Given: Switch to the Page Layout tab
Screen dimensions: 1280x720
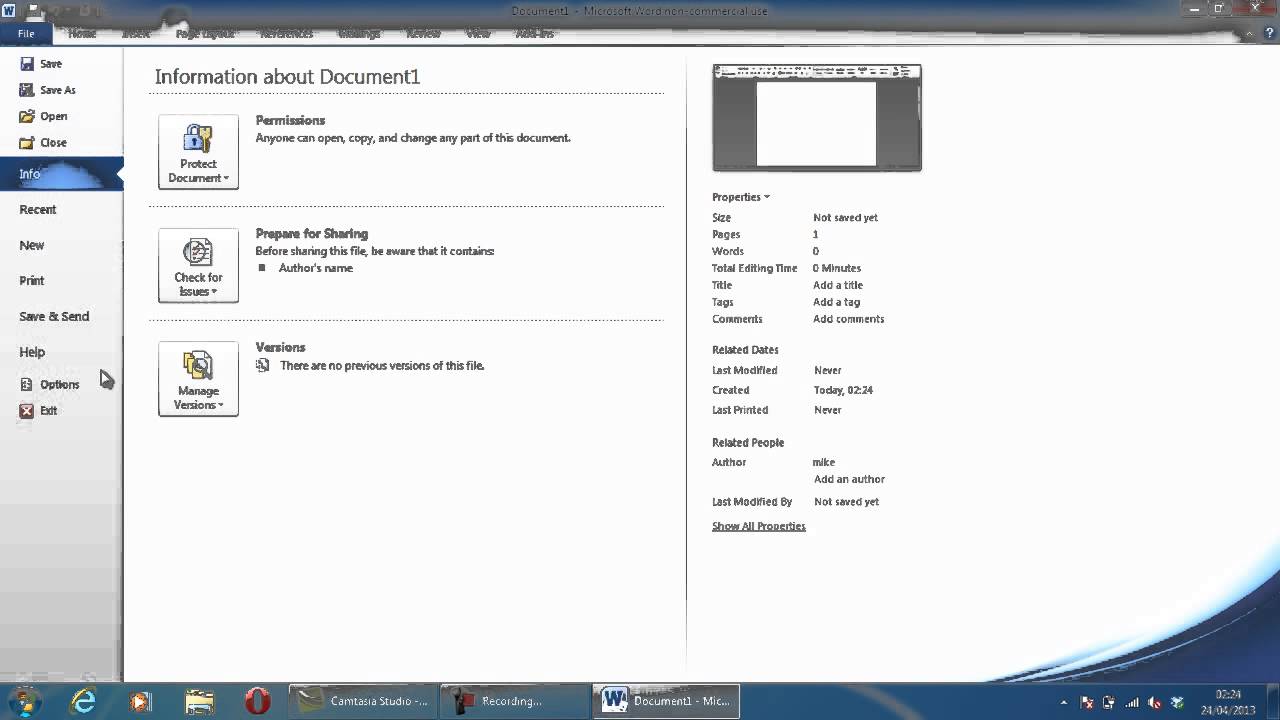Looking at the screenshot, I should click(x=205, y=33).
